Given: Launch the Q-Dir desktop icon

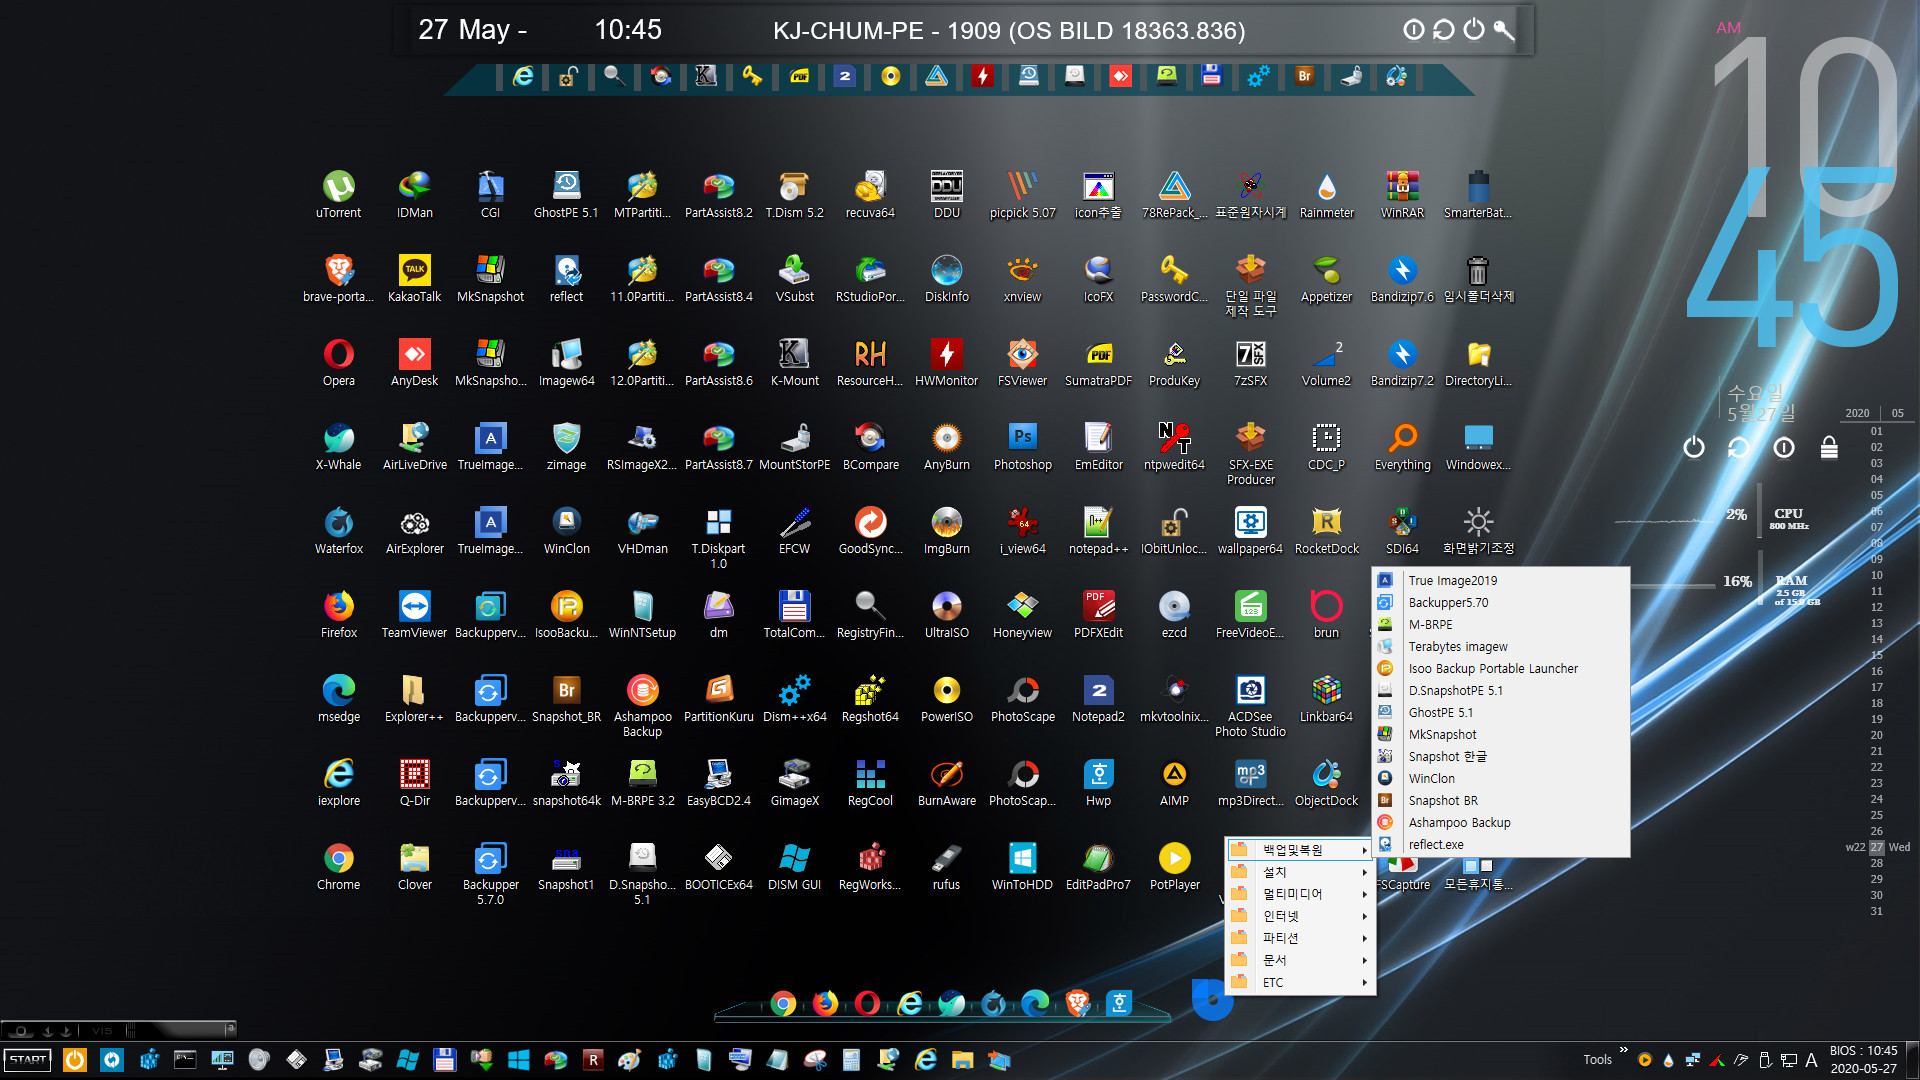Looking at the screenshot, I should click(x=414, y=782).
